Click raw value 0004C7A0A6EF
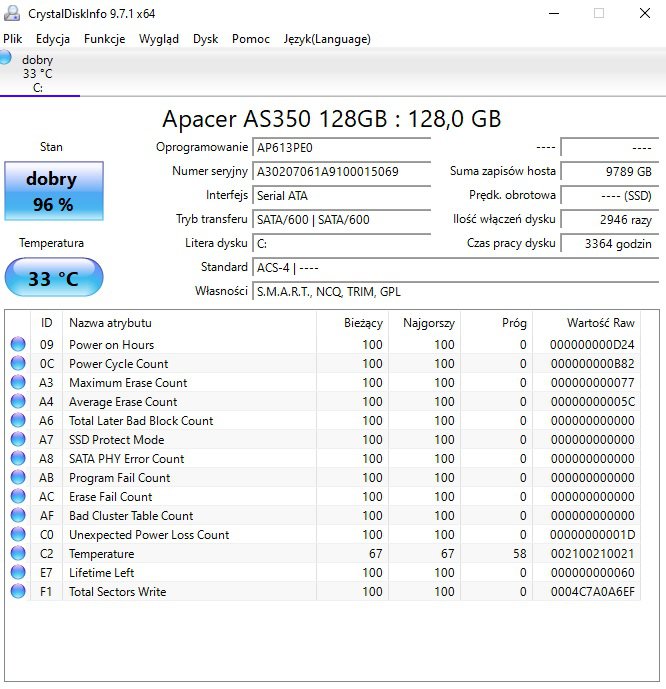The height and width of the screenshot is (689, 666). (593, 591)
